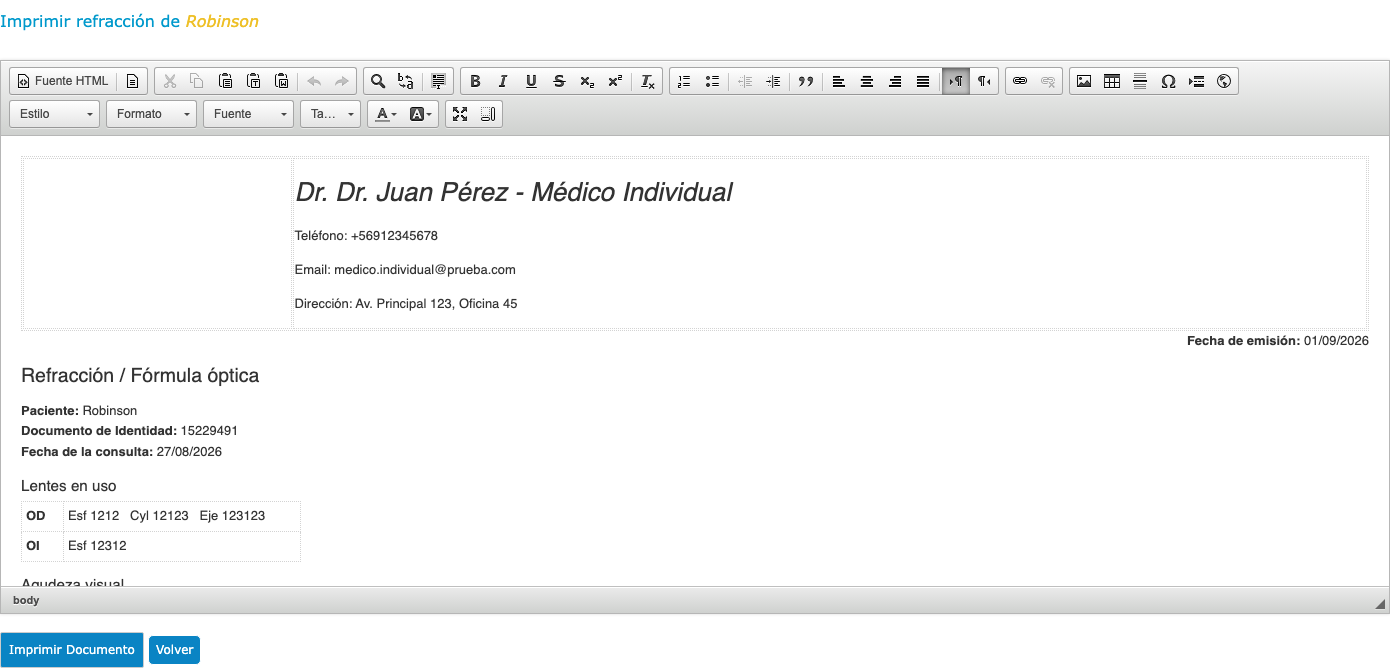The width and height of the screenshot is (1390, 668).
Task: Click the Imprimir Documento button
Action: pyautogui.click(x=72, y=650)
